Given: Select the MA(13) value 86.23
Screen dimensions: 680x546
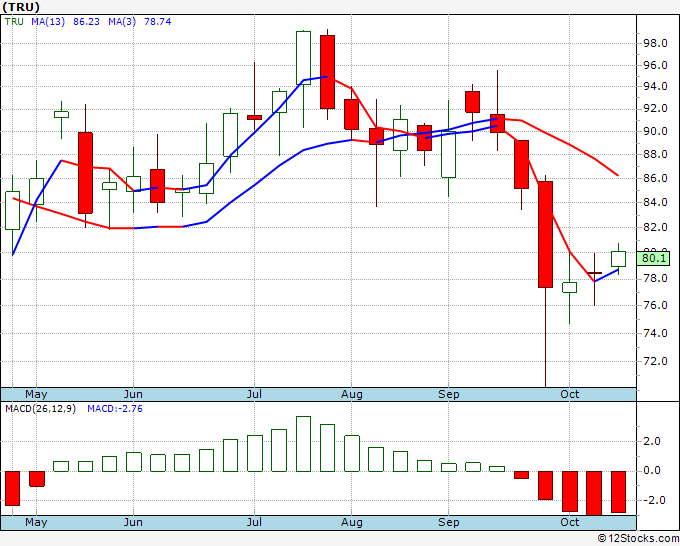Looking at the screenshot, I should click(86, 22).
